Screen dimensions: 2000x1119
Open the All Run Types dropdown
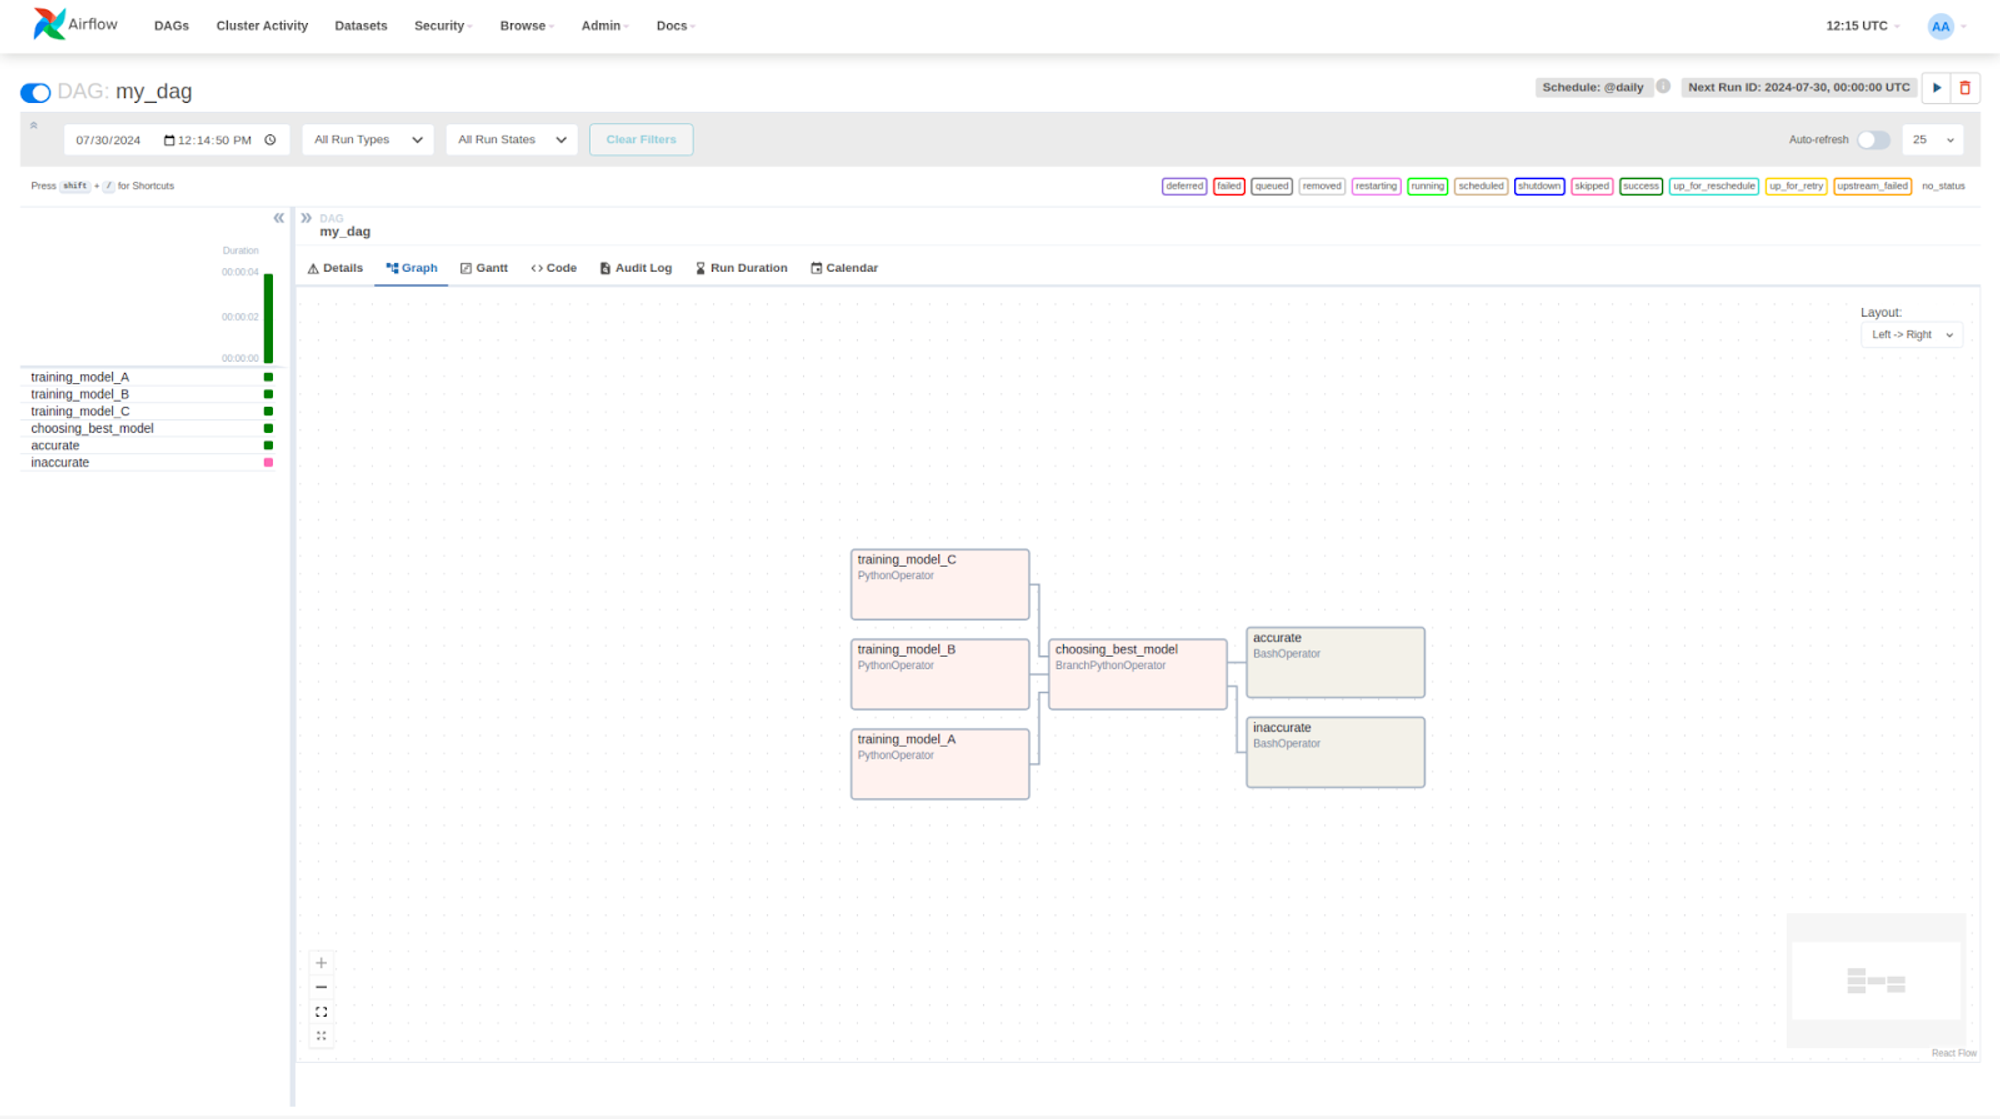point(367,139)
